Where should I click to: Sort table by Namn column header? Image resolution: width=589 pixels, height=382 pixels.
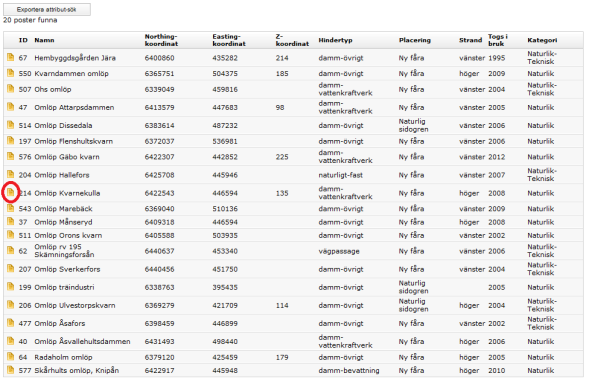pyautogui.click(x=44, y=40)
